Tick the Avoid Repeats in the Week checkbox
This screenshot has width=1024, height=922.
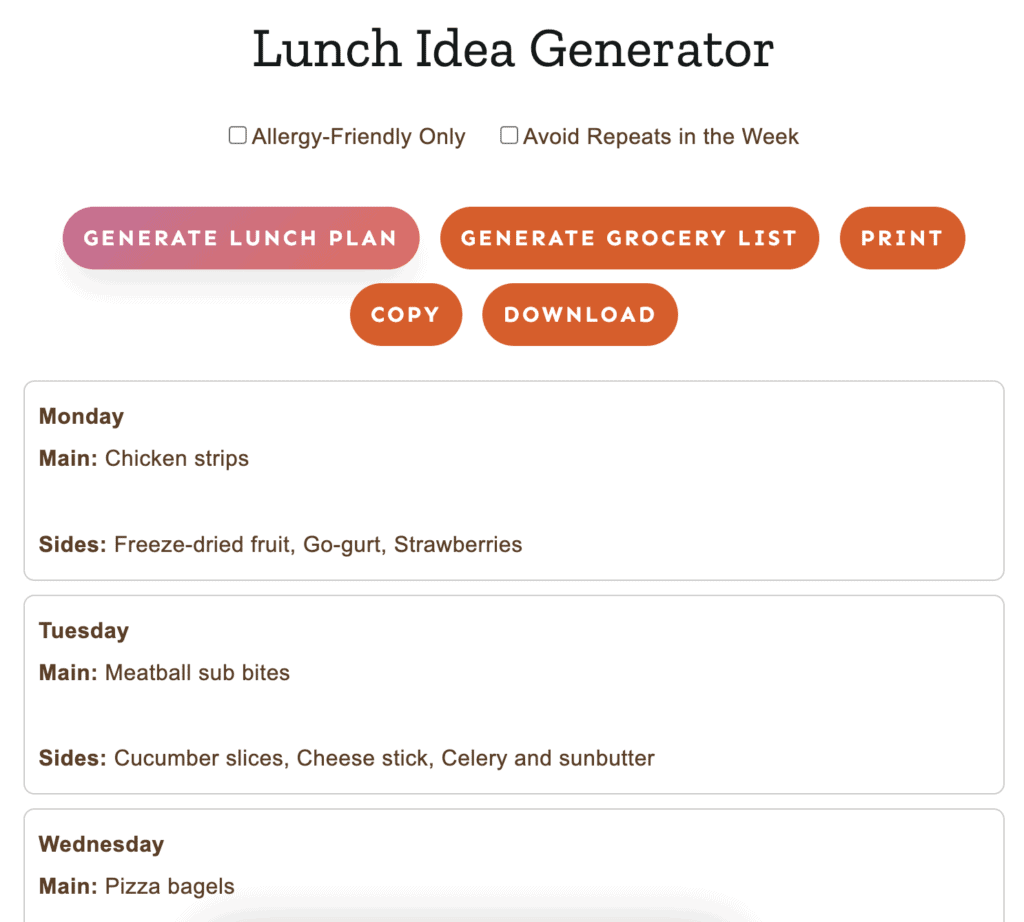tap(509, 135)
